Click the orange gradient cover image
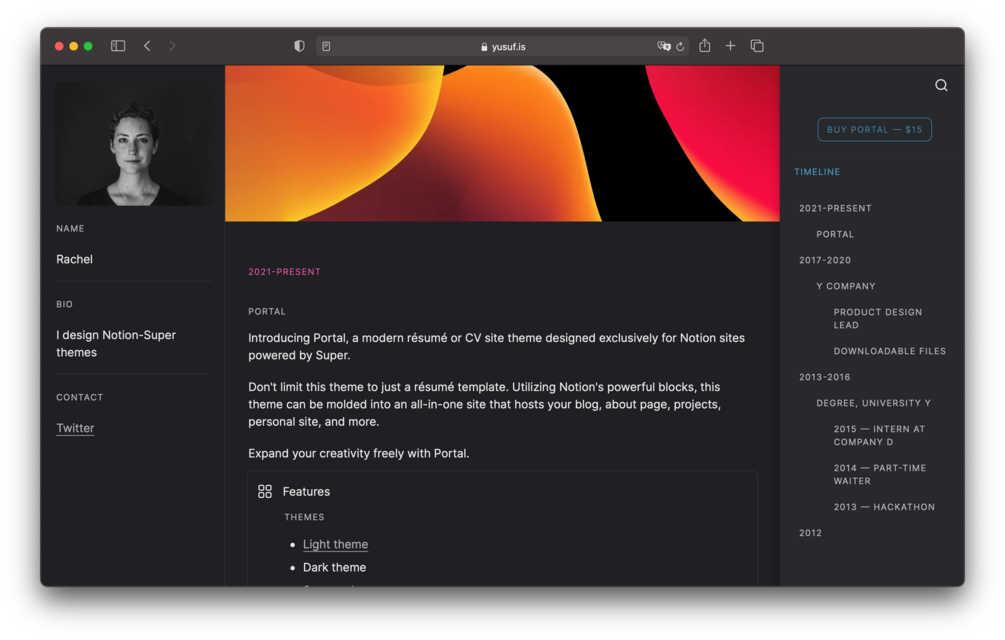 502,144
